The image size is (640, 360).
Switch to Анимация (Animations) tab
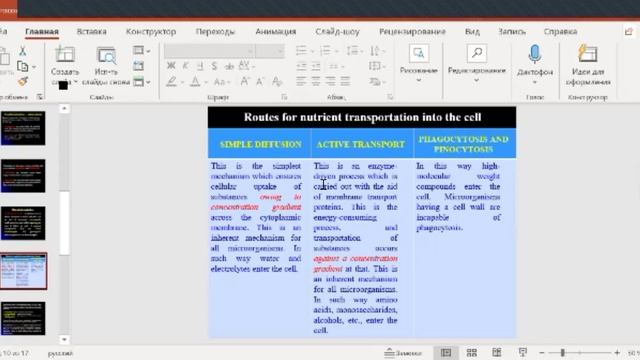point(276,31)
